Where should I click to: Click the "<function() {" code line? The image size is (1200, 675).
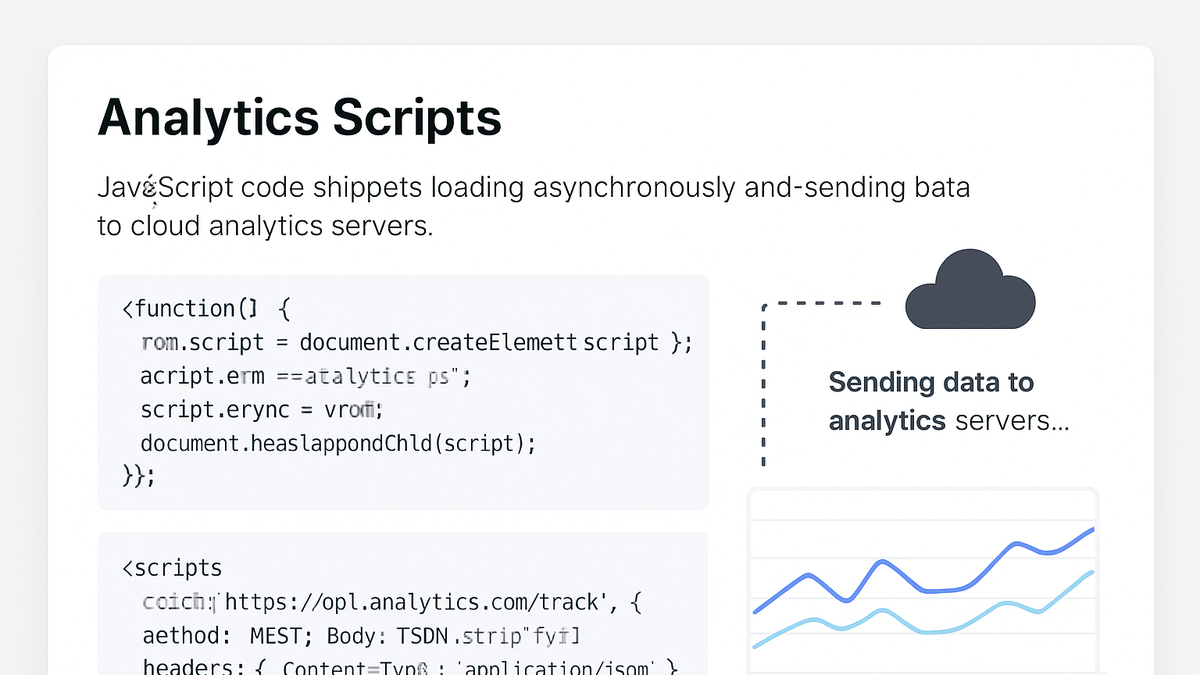pyautogui.click(x=206, y=308)
